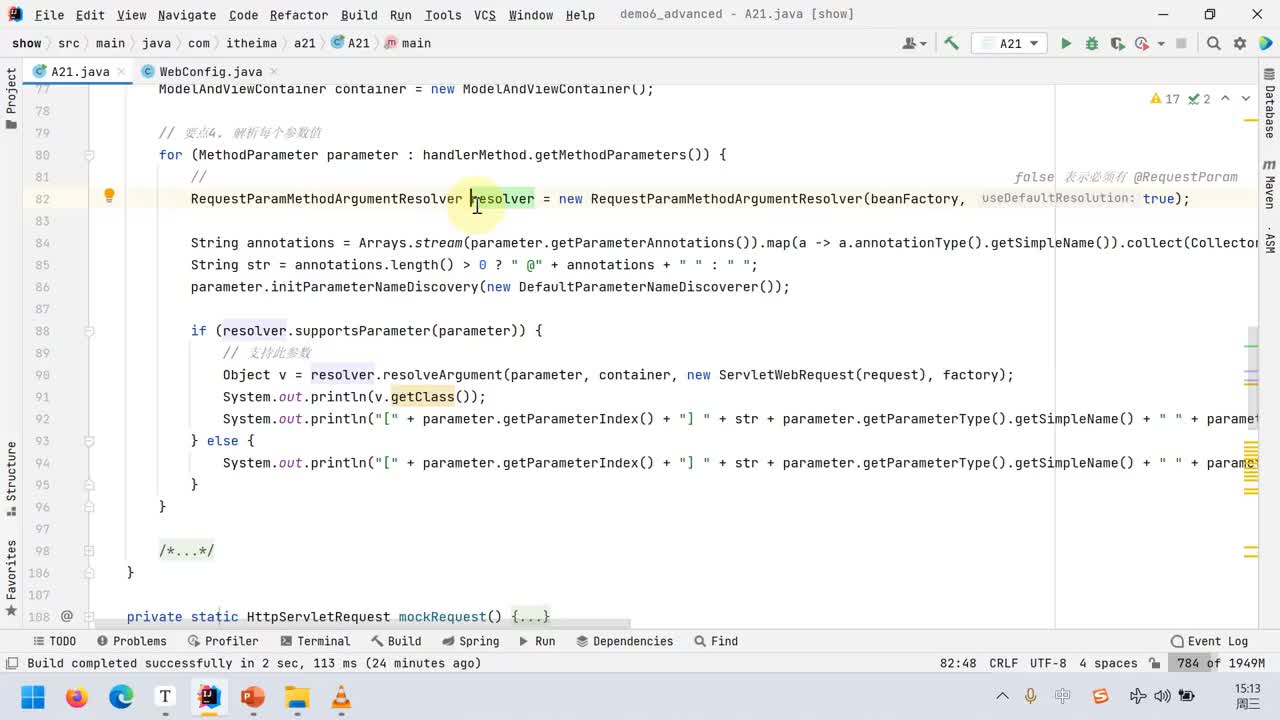Open the Profile run icon

pyautogui.click(x=1141, y=43)
